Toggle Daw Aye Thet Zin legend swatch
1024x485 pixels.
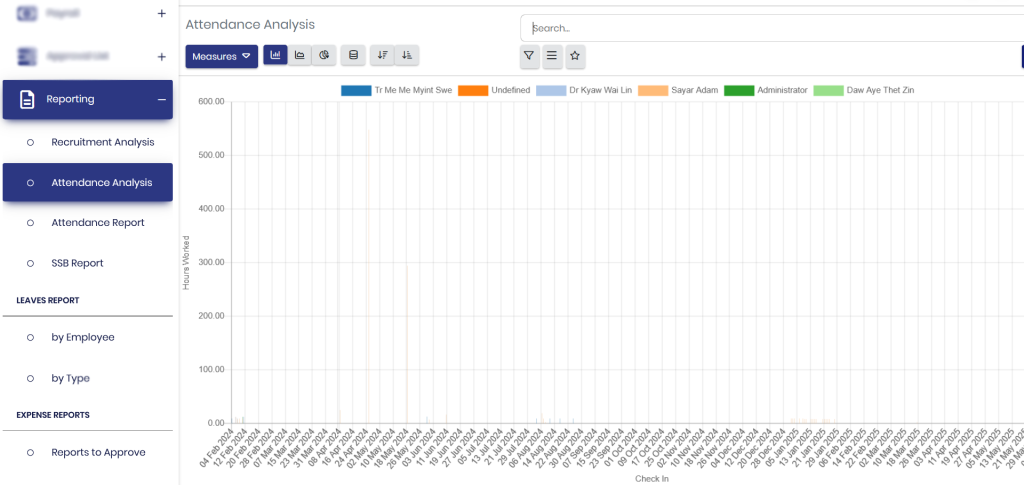tap(828, 90)
